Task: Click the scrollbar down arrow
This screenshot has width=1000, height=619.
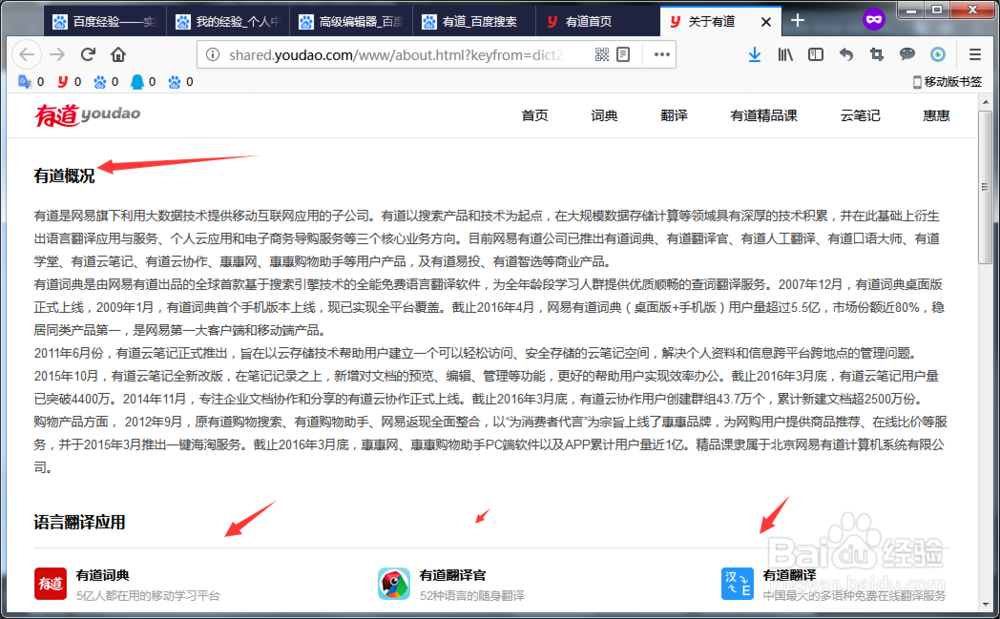Action: point(985,603)
